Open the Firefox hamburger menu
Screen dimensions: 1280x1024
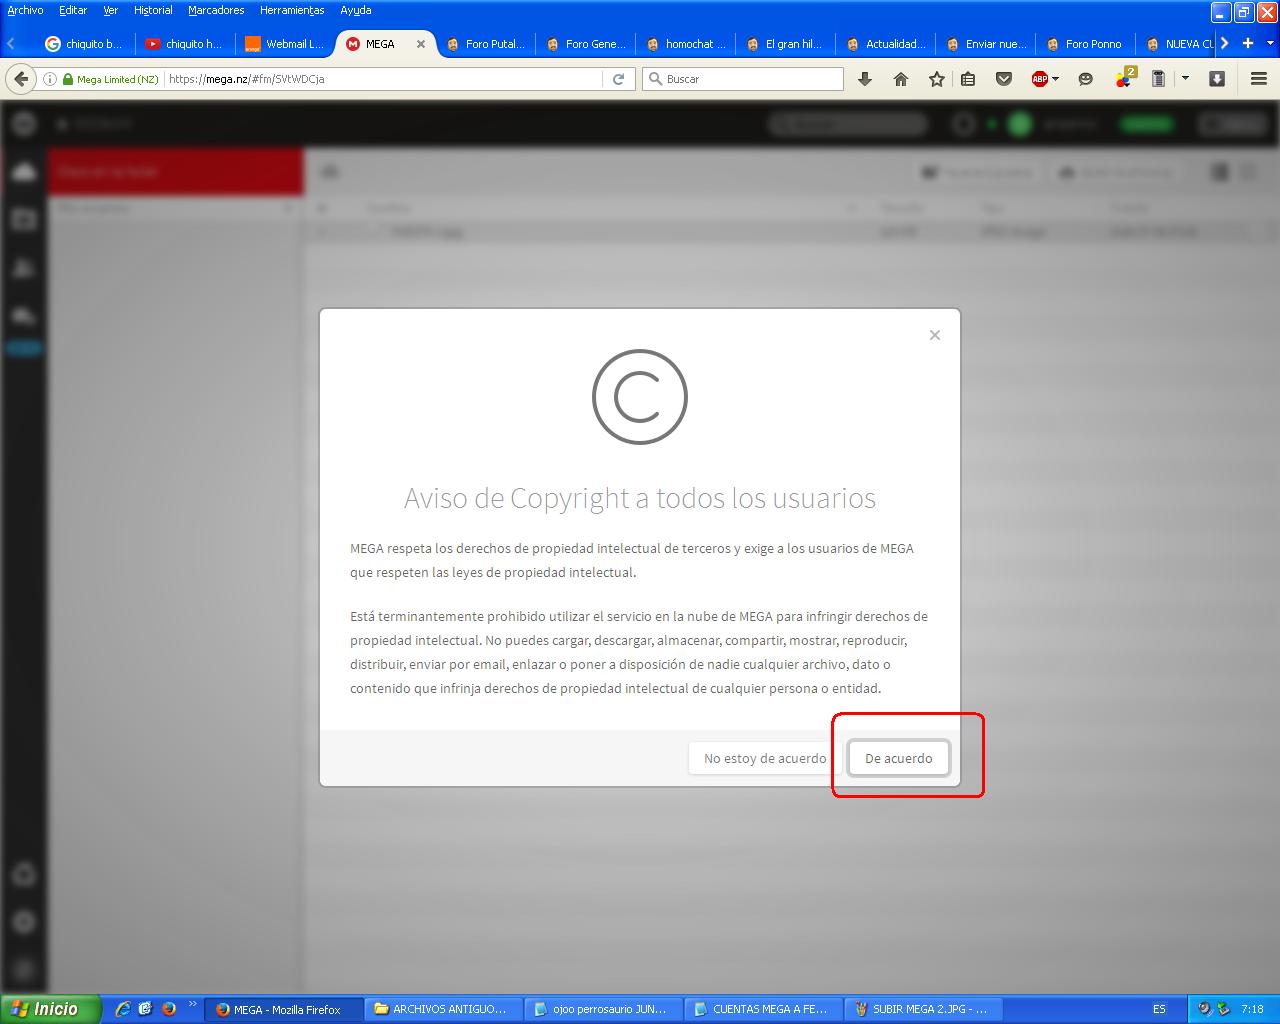tap(1259, 79)
